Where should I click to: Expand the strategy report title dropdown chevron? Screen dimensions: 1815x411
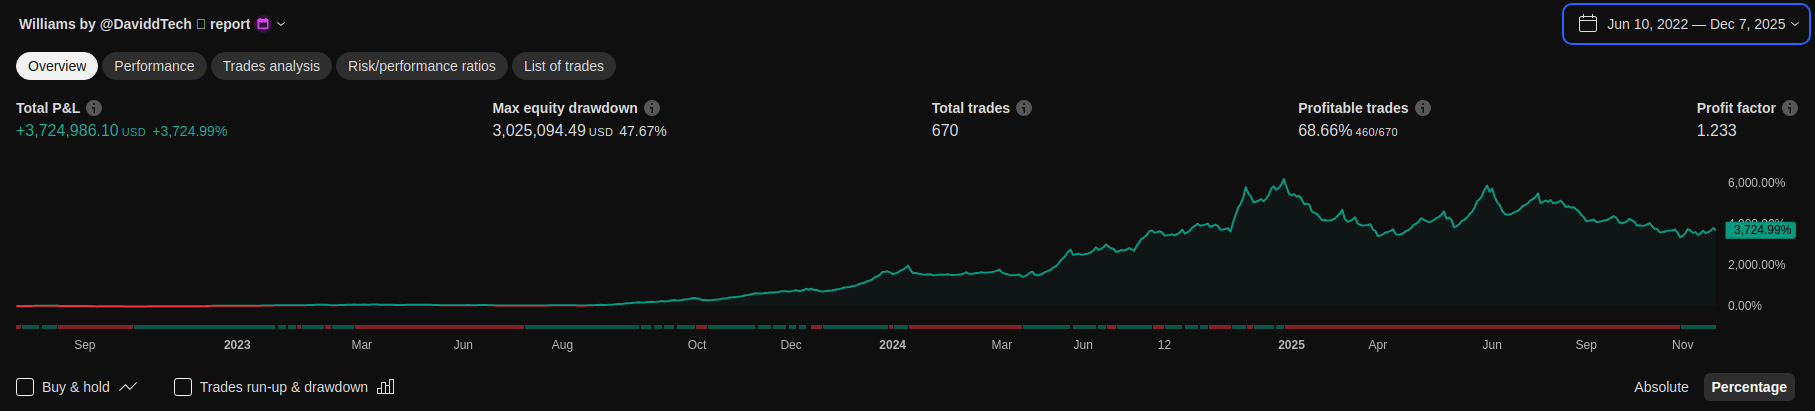281,24
